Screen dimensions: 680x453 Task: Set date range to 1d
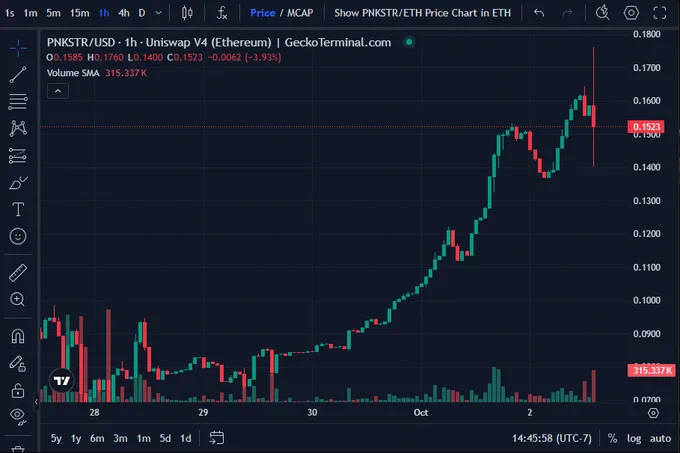pos(186,438)
